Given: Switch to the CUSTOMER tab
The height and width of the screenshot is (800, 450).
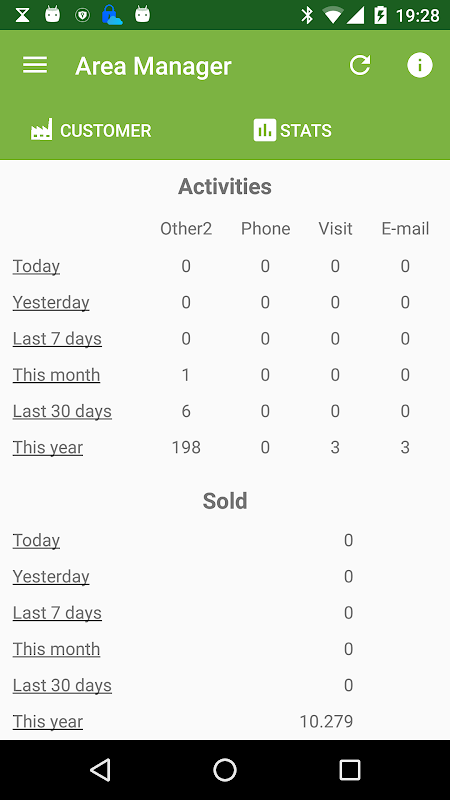Looking at the screenshot, I should point(91,130).
